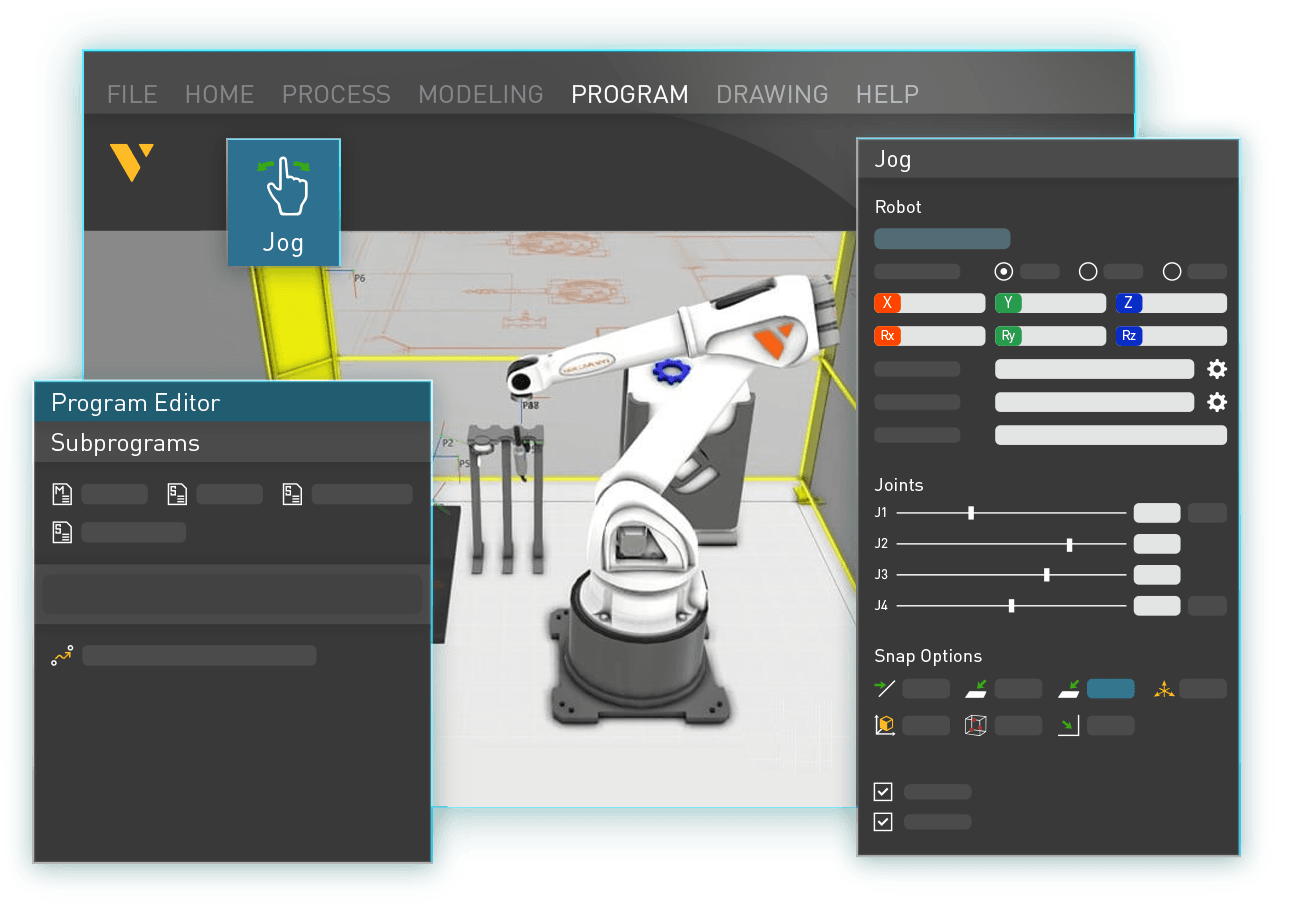Select the first radio button under Robot

[1004, 271]
